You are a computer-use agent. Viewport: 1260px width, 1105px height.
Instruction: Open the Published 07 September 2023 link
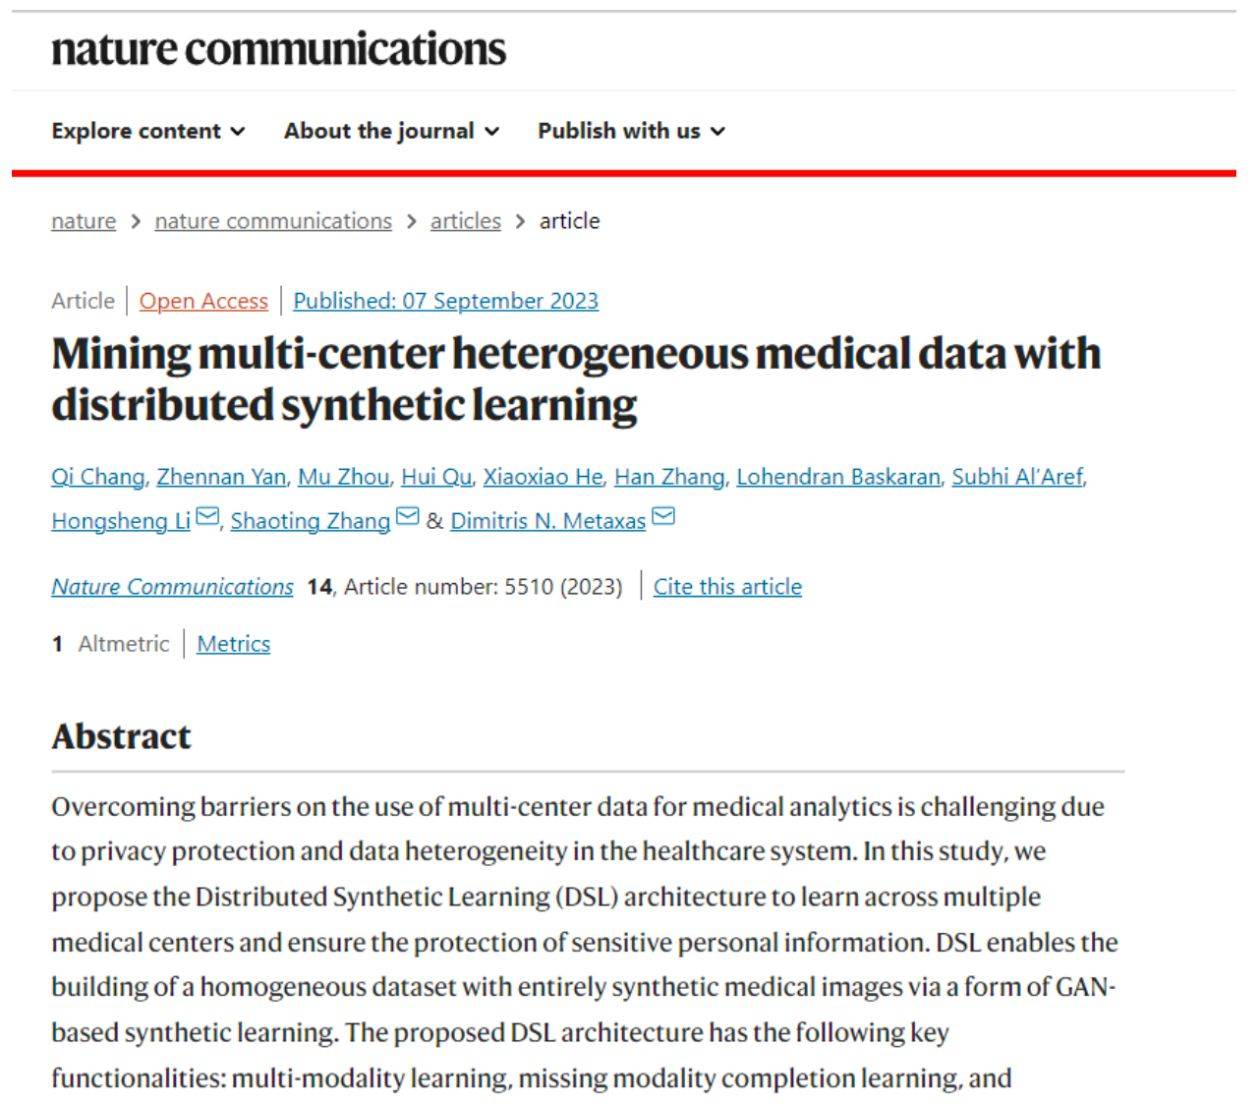(445, 301)
